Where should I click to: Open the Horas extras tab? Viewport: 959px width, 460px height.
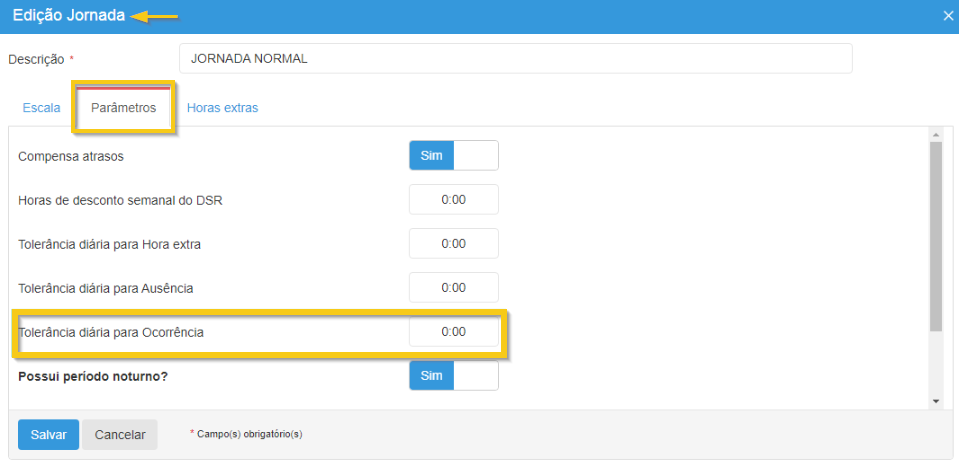222,108
